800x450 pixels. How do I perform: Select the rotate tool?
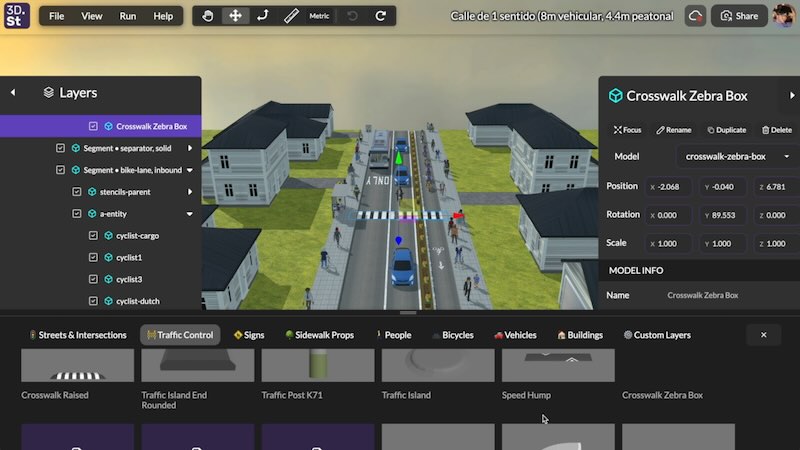click(x=263, y=16)
